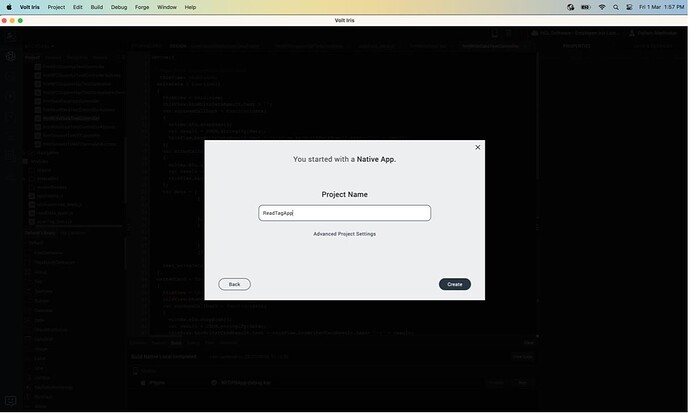Click the "You started with a Native App." heading
Viewport: 690px width, 413px height.
[345, 160]
